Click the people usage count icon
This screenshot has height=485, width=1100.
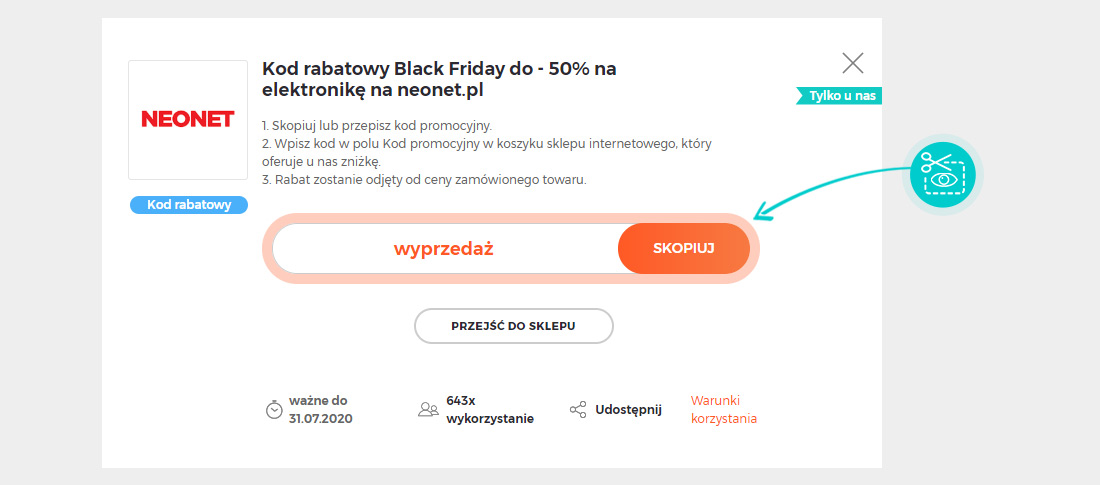click(x=428, y=410)
